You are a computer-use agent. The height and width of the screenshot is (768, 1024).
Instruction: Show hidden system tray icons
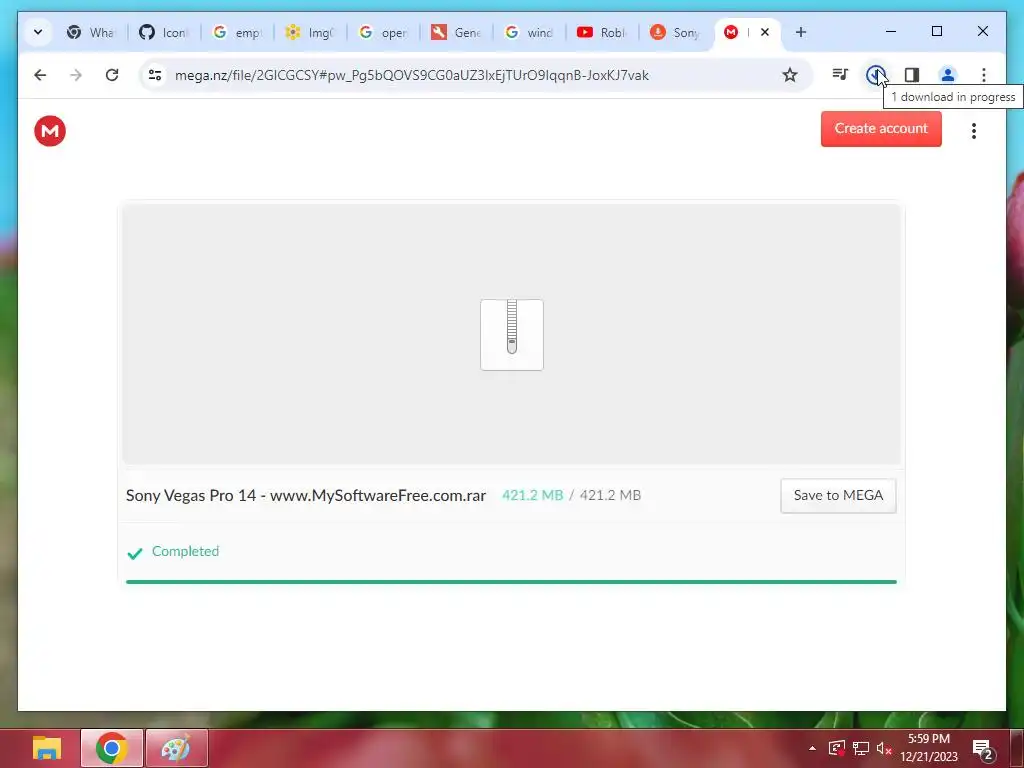tap(812, 748)
